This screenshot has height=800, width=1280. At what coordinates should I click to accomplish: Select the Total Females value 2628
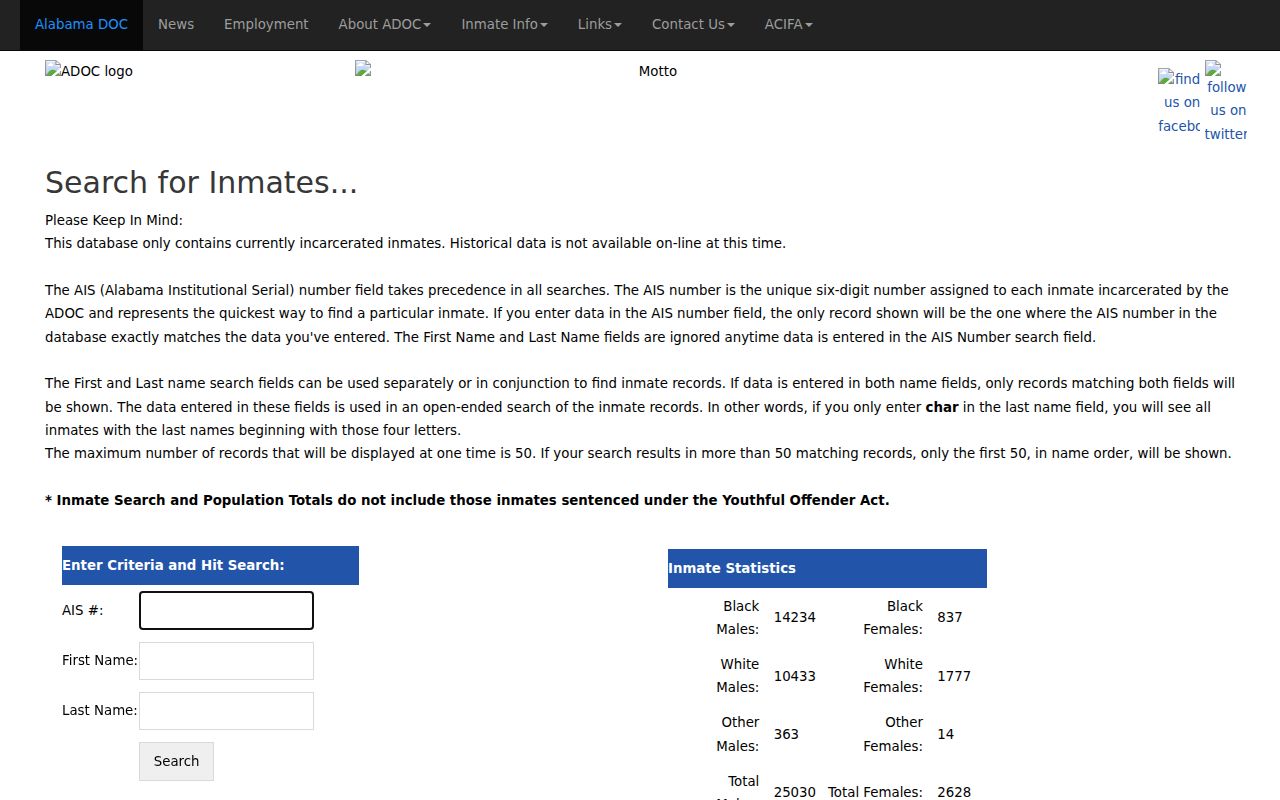coord(954,792)
